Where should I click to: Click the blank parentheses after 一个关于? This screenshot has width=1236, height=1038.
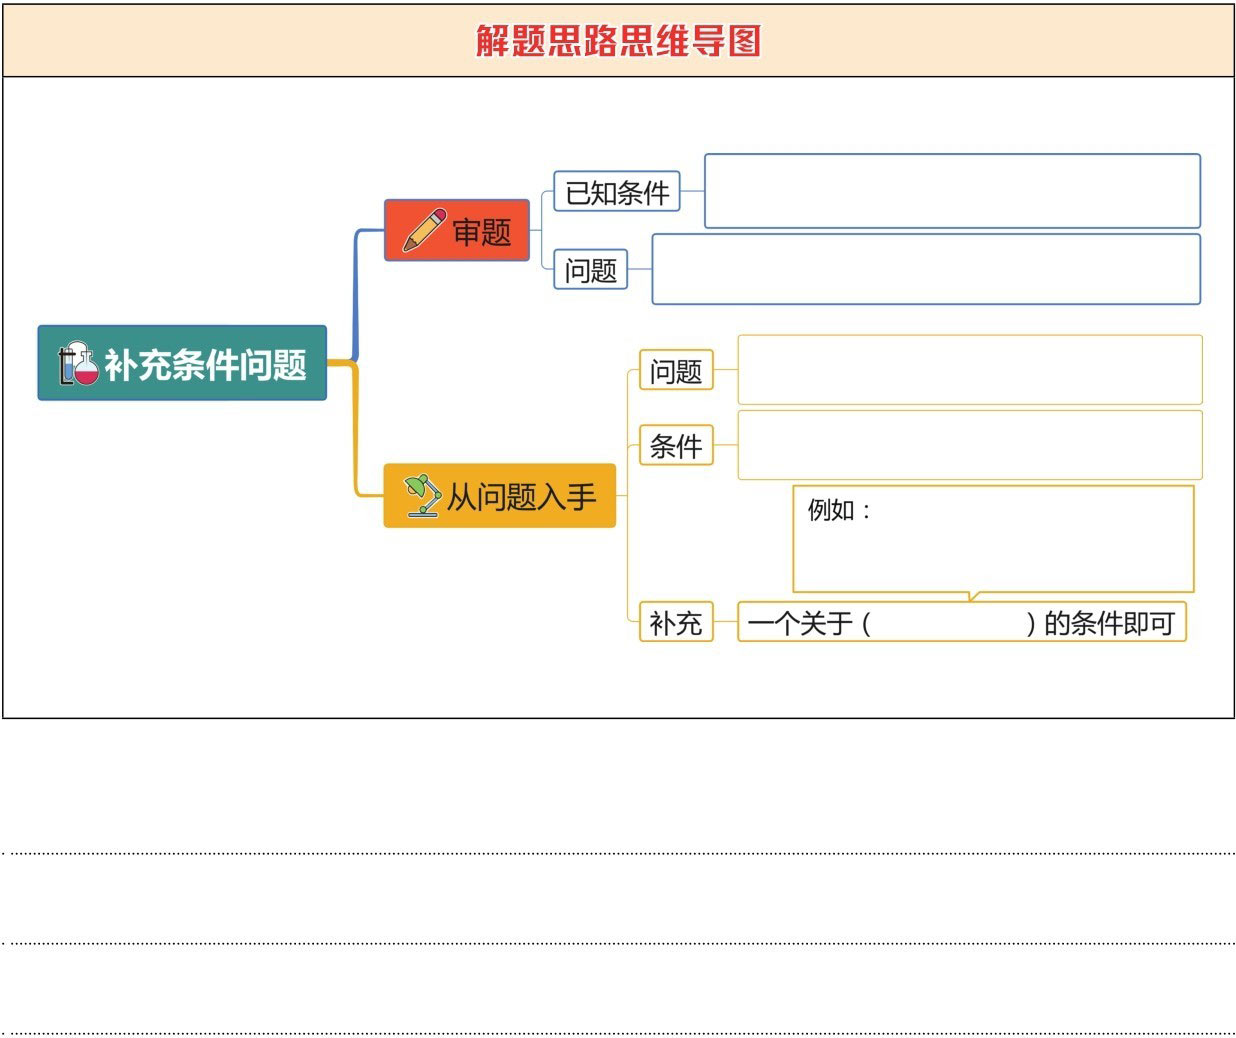(948, 623)
